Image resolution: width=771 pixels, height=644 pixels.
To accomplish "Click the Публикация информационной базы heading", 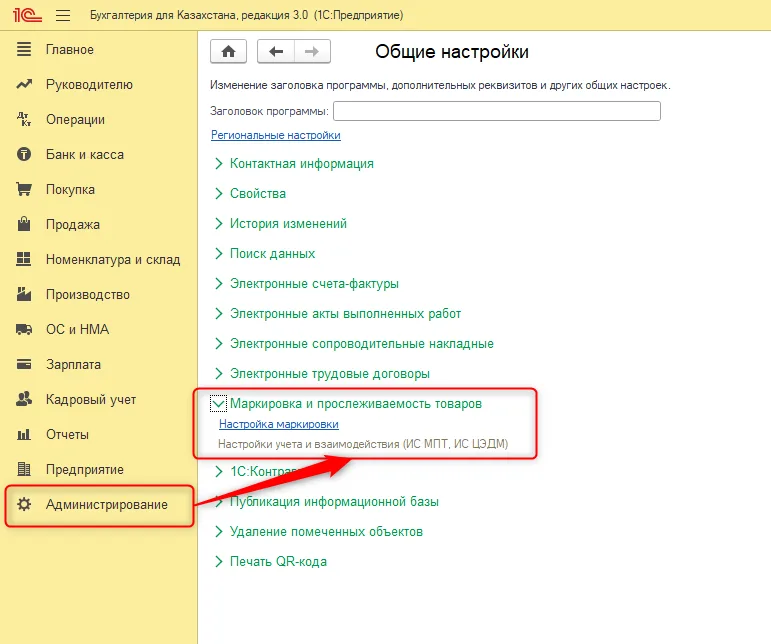I will [x=334, y=501].
